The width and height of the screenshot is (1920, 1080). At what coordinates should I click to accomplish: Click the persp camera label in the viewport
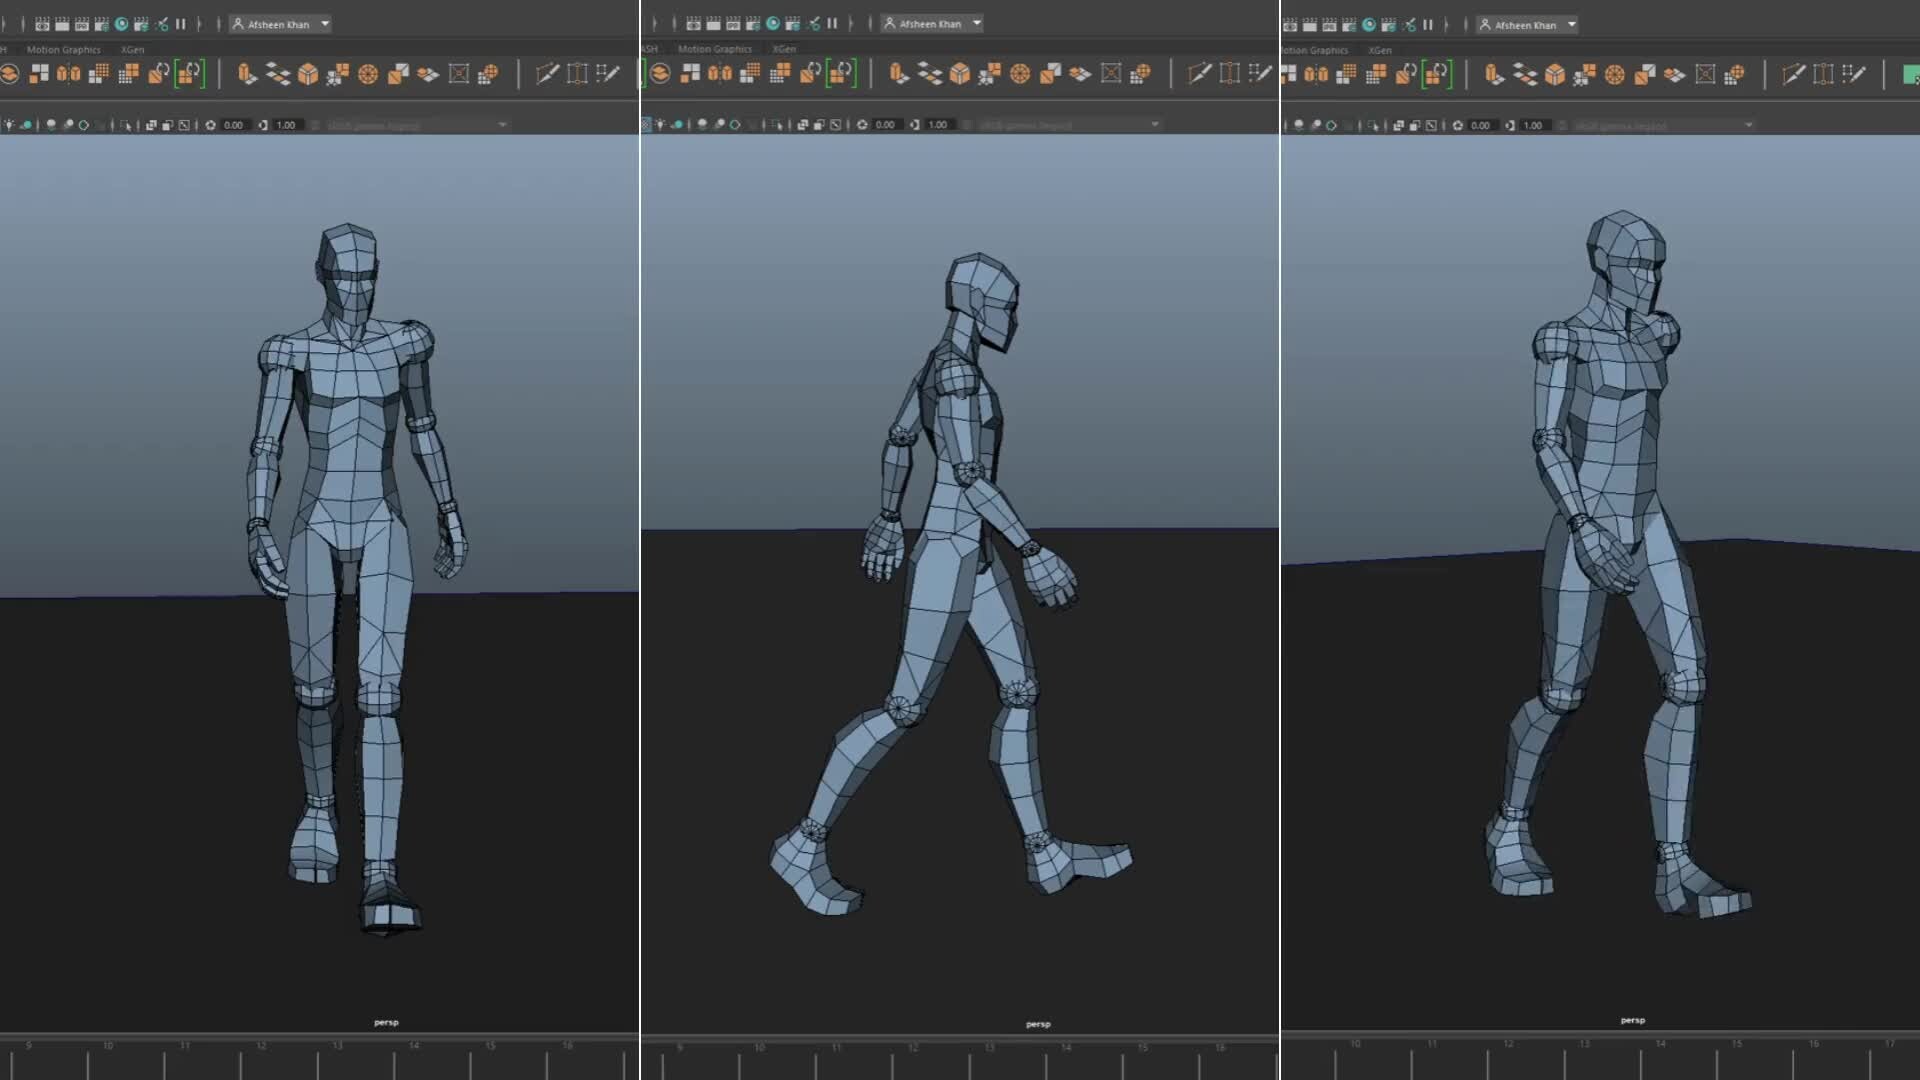tap(387, 1022)
